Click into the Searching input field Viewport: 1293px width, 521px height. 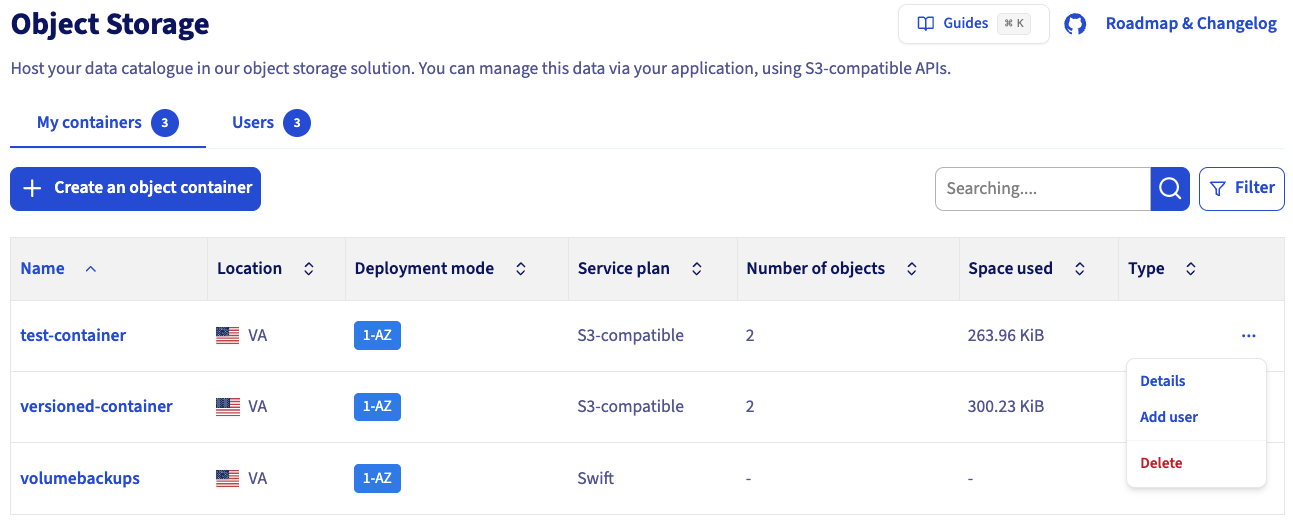pyautogui.click(x=1042, y=189)
